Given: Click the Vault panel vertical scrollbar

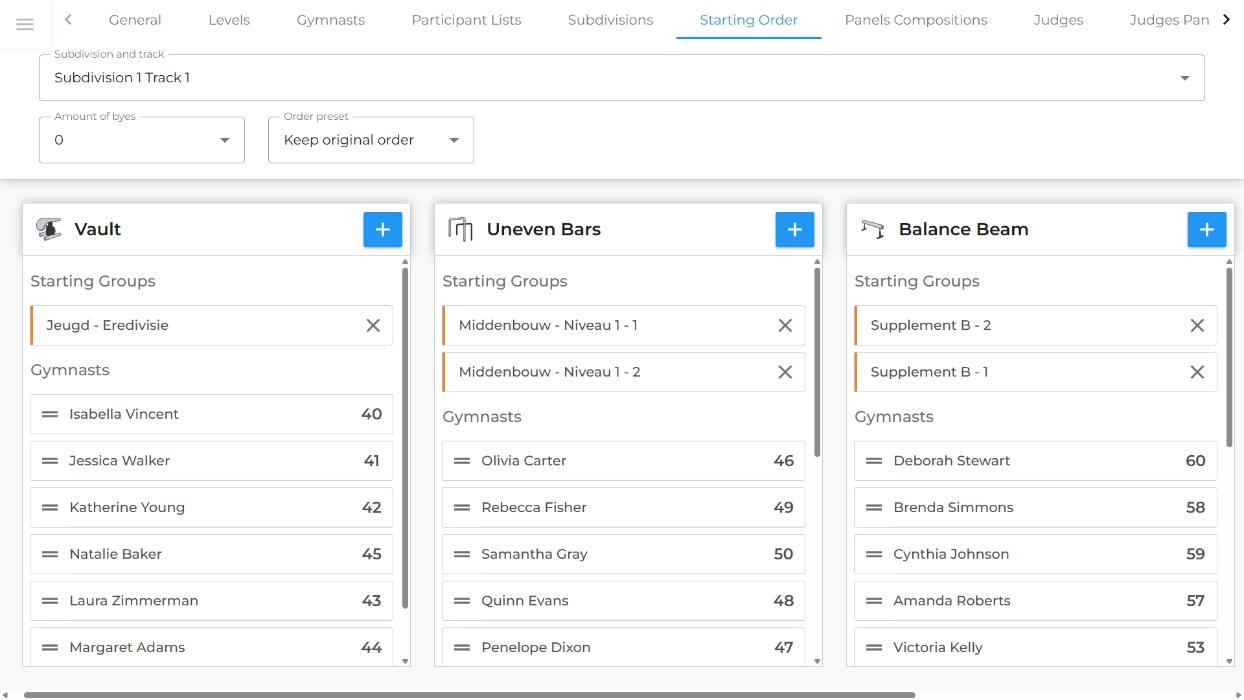Looking at the screenshot, I should point(405,438).
